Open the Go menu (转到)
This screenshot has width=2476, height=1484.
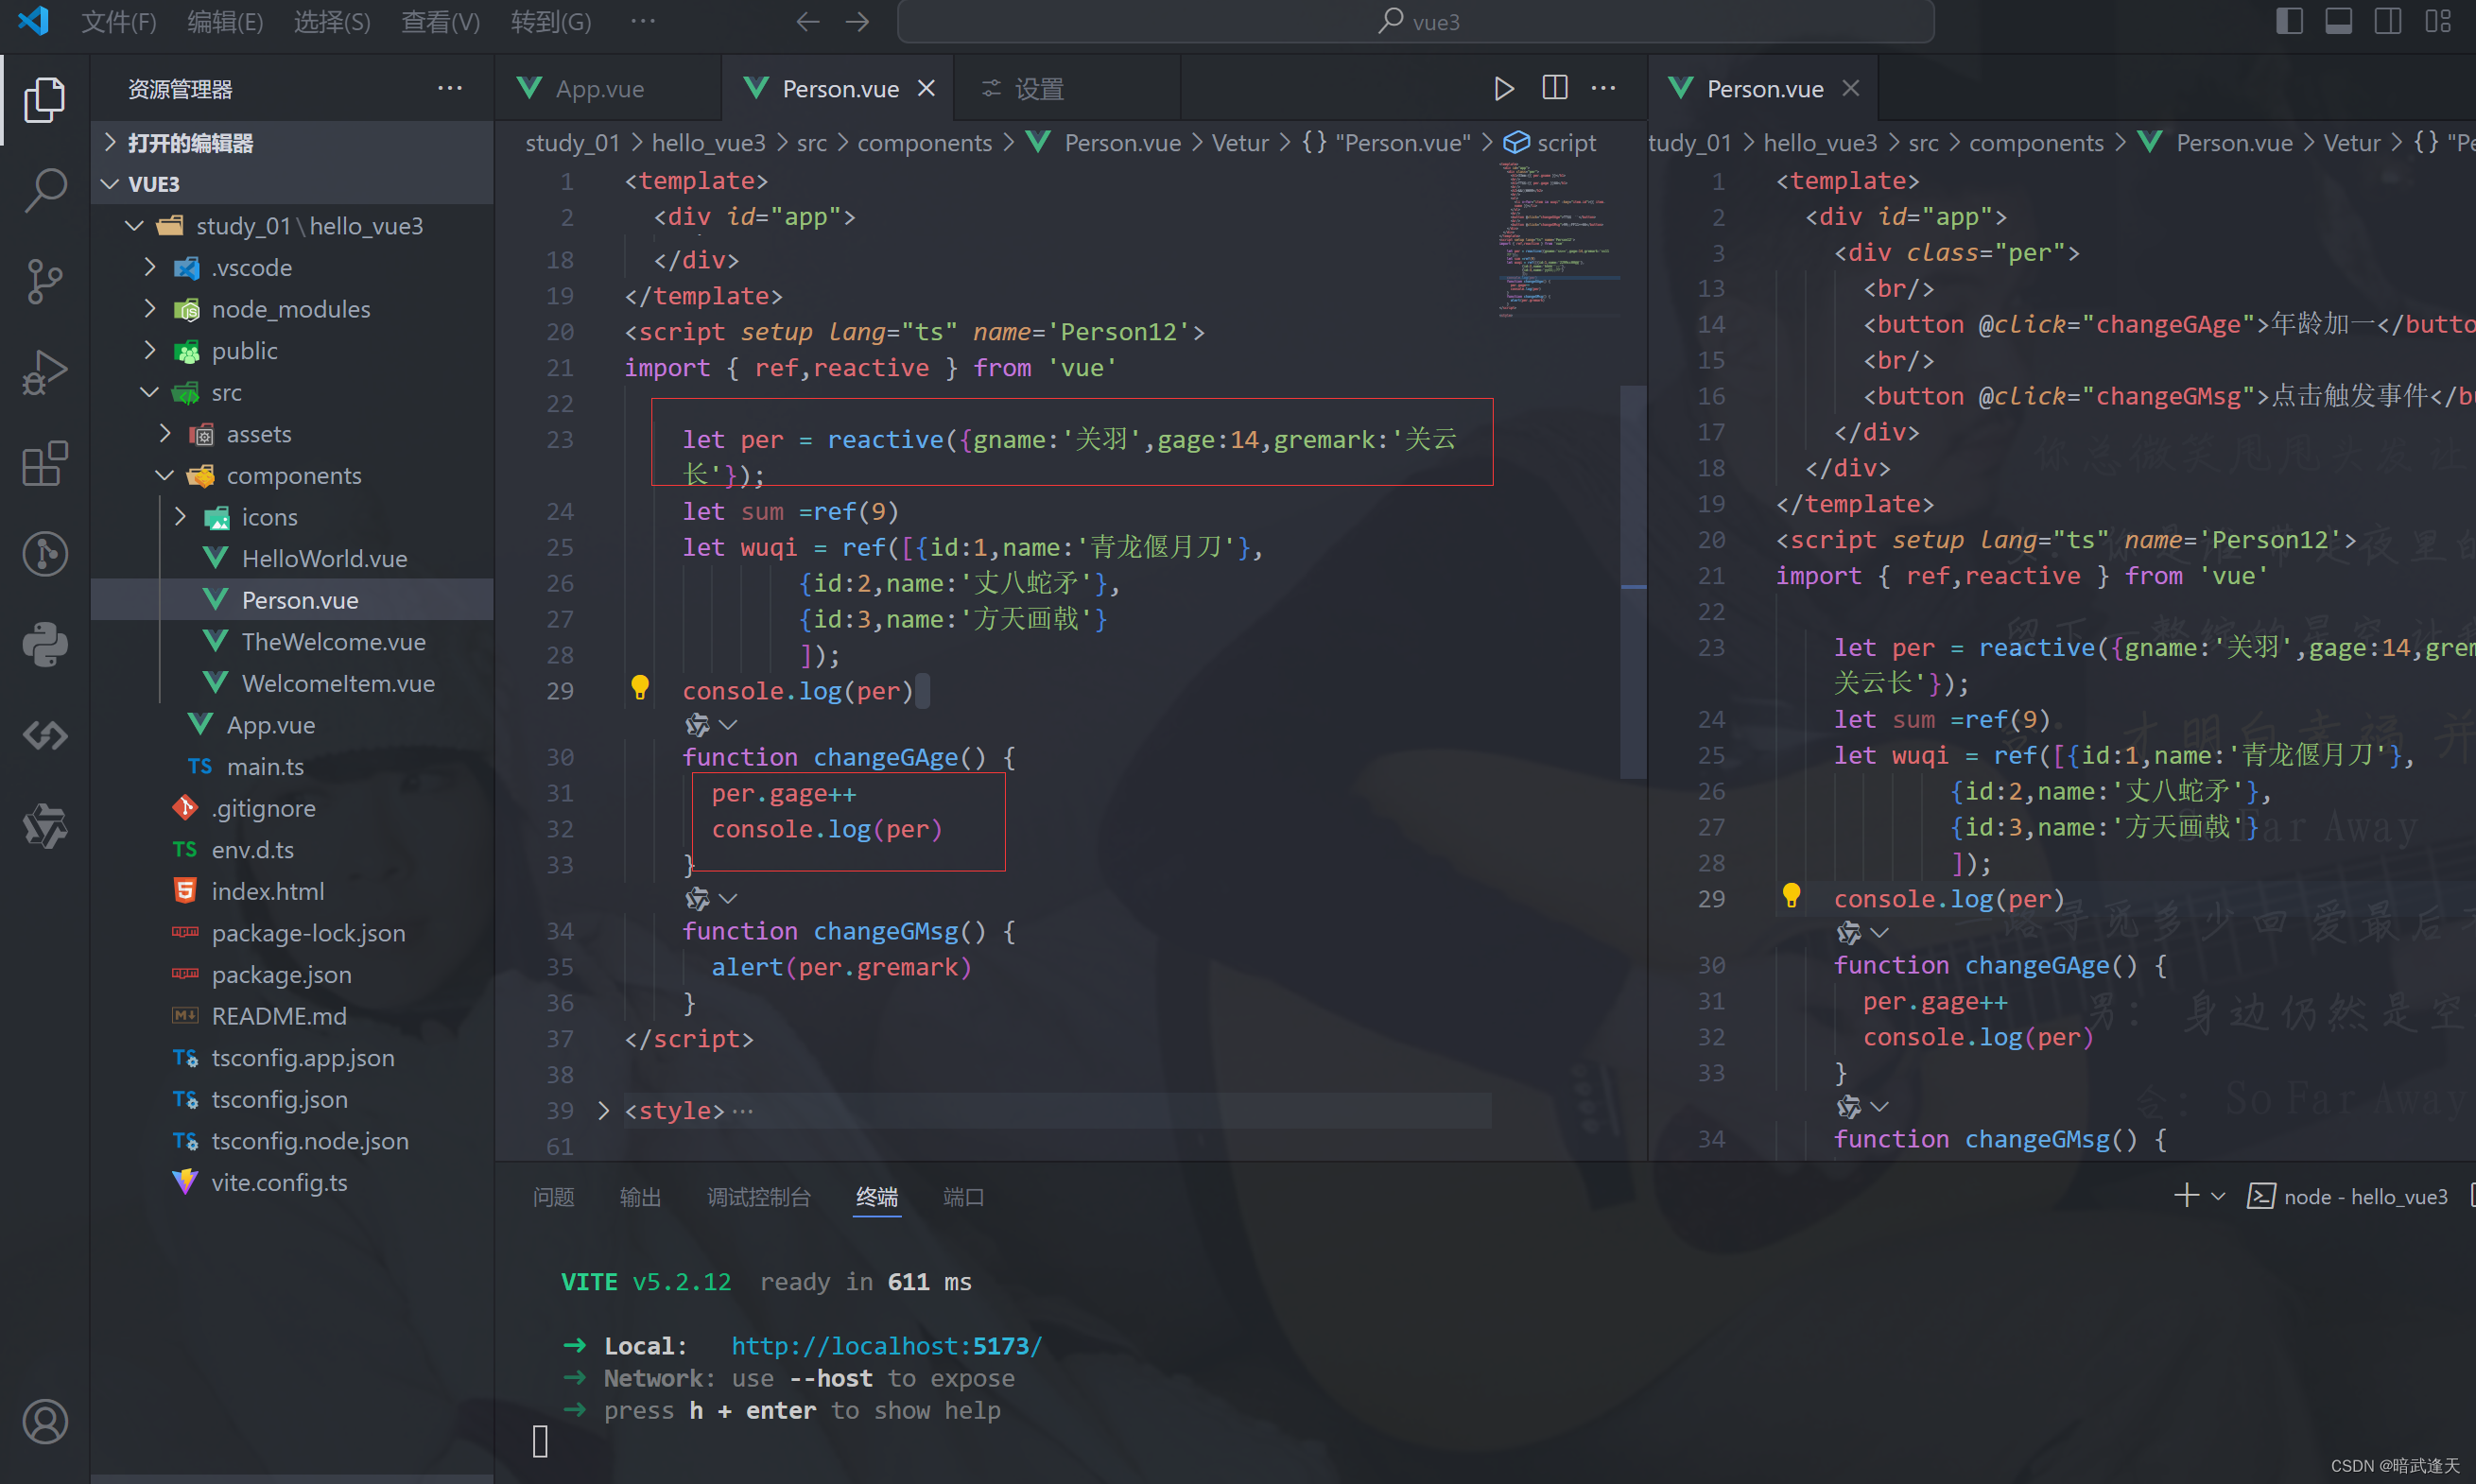551,22
